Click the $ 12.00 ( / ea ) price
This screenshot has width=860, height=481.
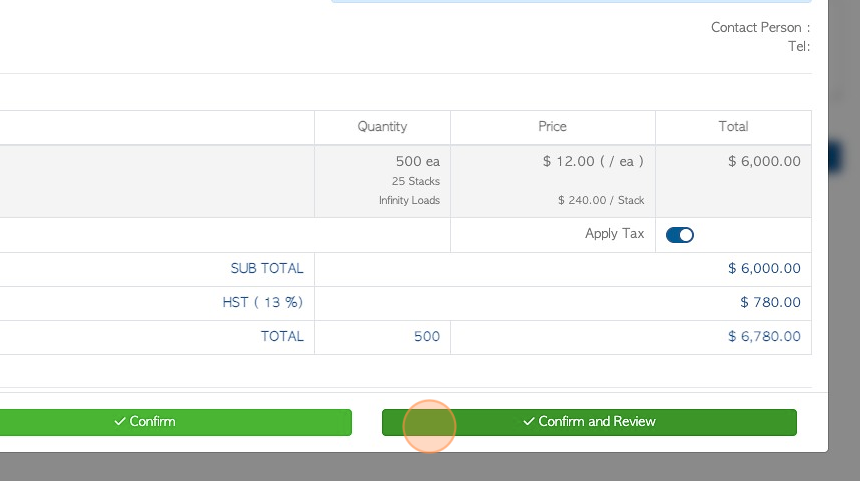coord(593,161)
